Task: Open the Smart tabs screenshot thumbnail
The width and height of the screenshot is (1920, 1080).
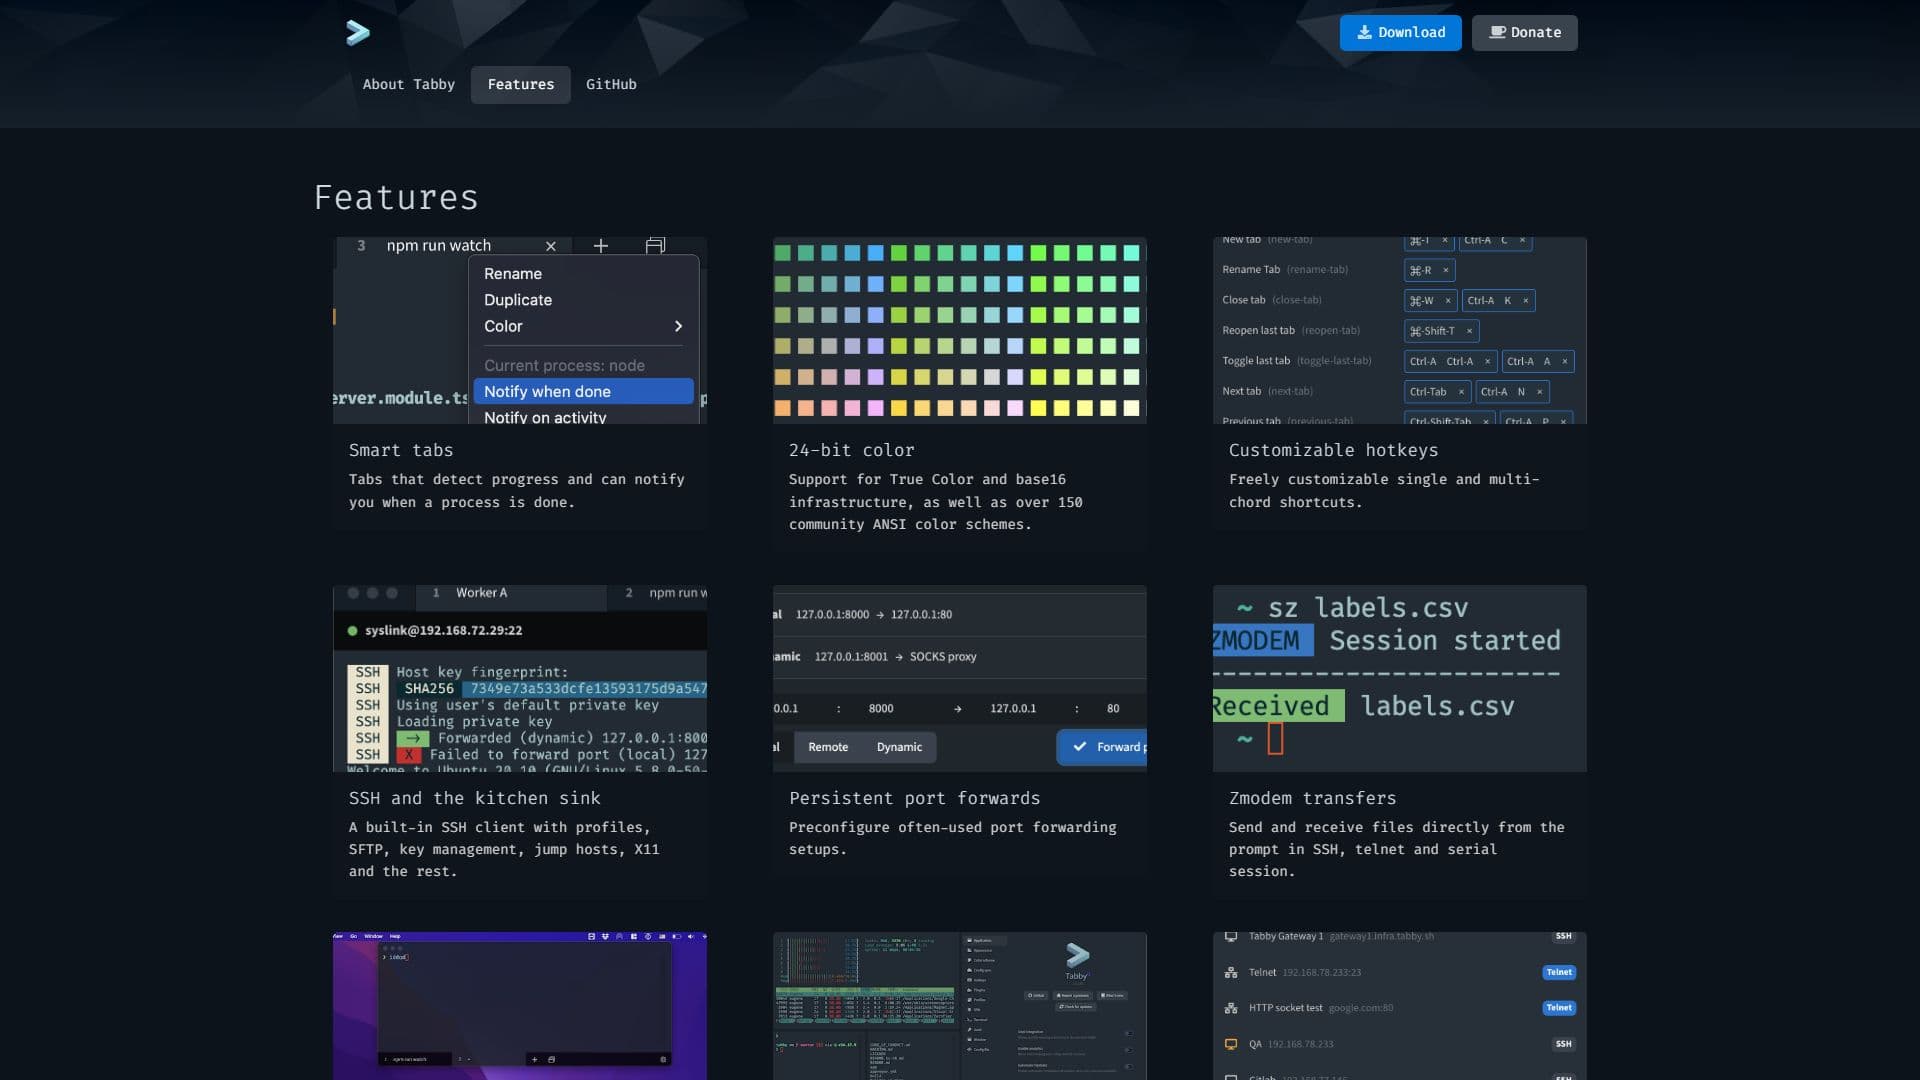Action: coord(520,330)
